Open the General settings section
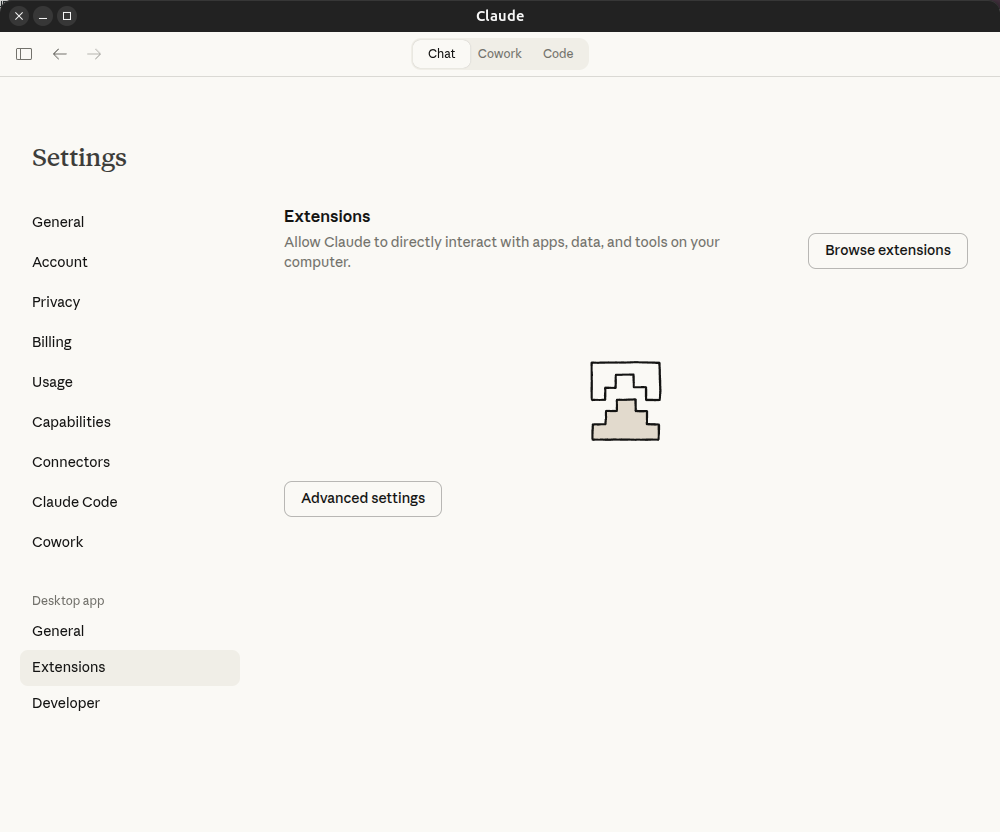This screenshot has width=1000, height=832. (57, 222)
